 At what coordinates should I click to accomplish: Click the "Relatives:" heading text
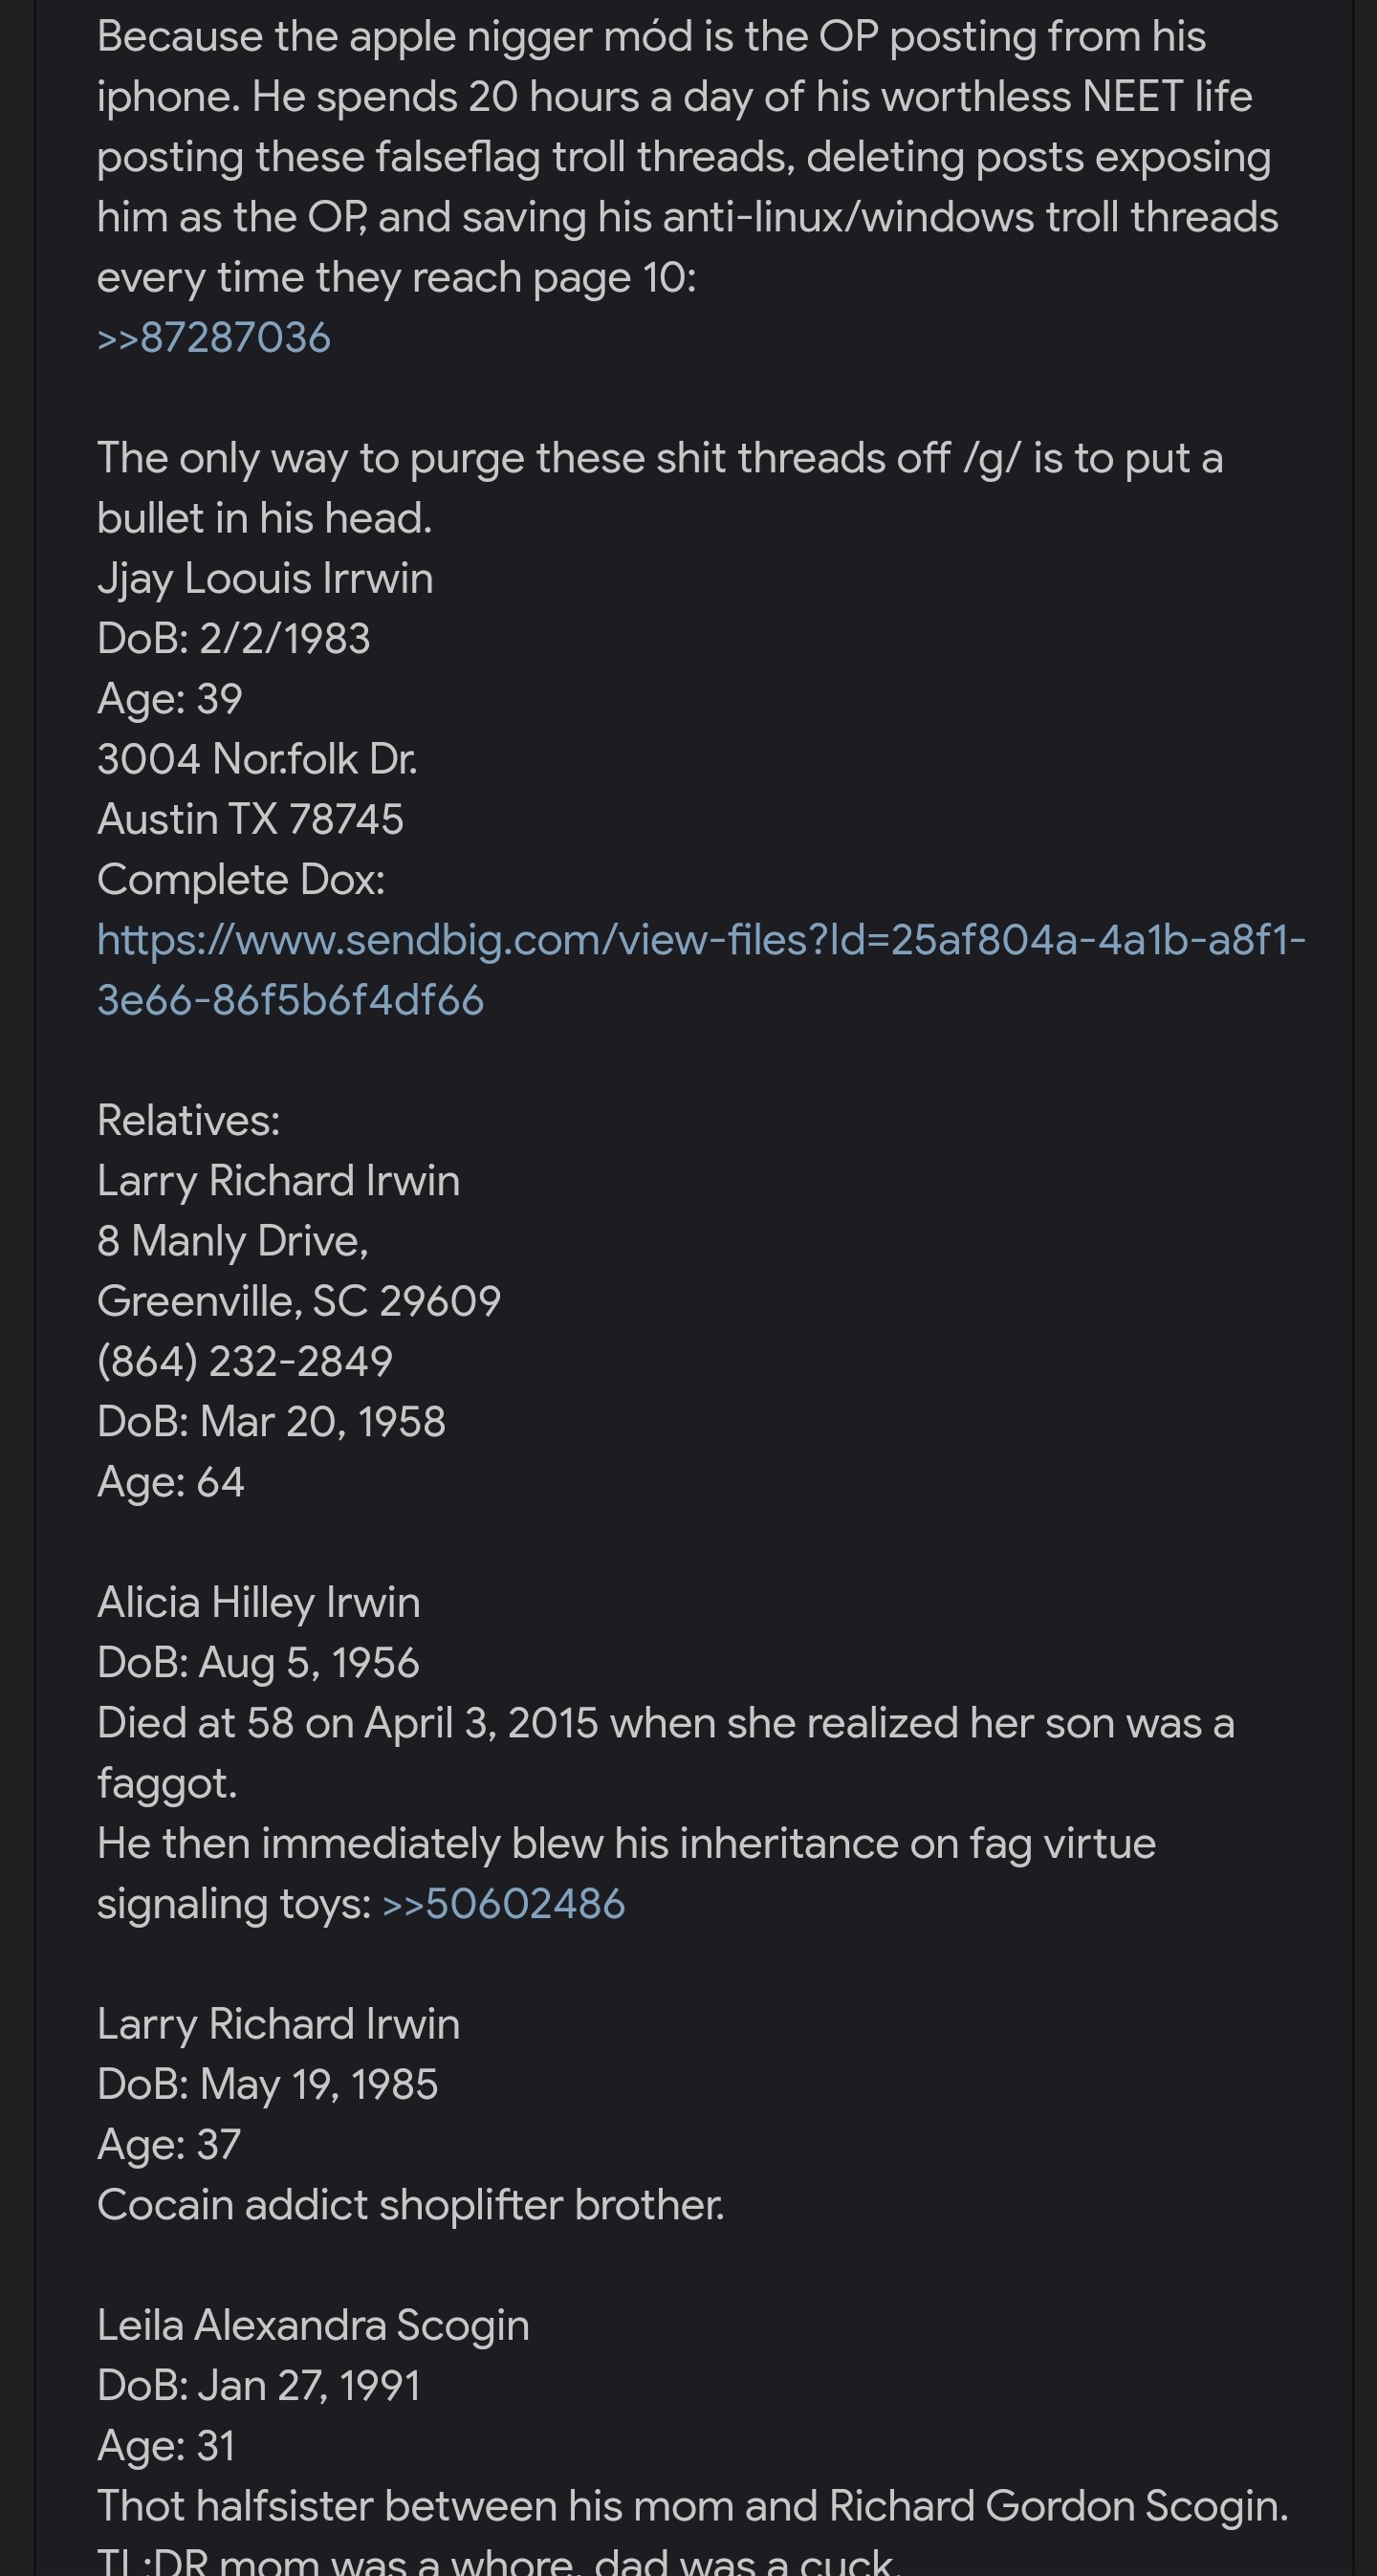[x=188, y=1120]
